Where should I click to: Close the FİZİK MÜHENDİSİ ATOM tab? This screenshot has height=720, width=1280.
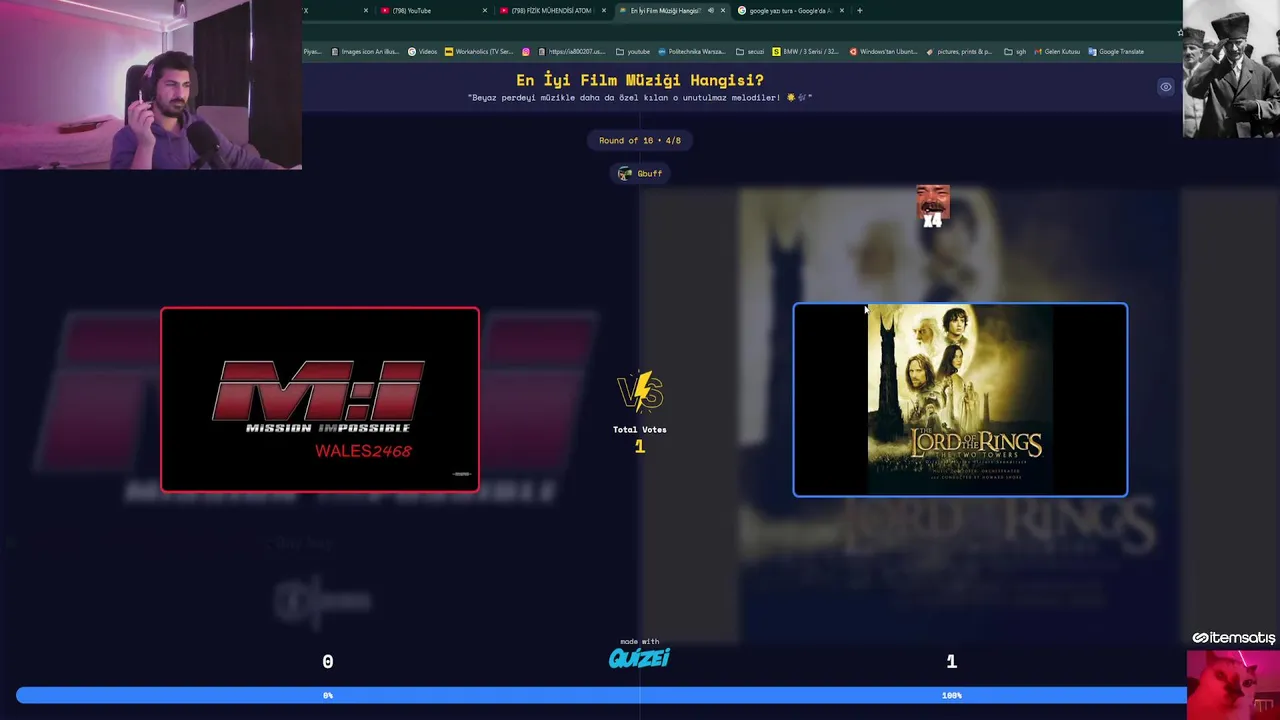click(604, 11)
